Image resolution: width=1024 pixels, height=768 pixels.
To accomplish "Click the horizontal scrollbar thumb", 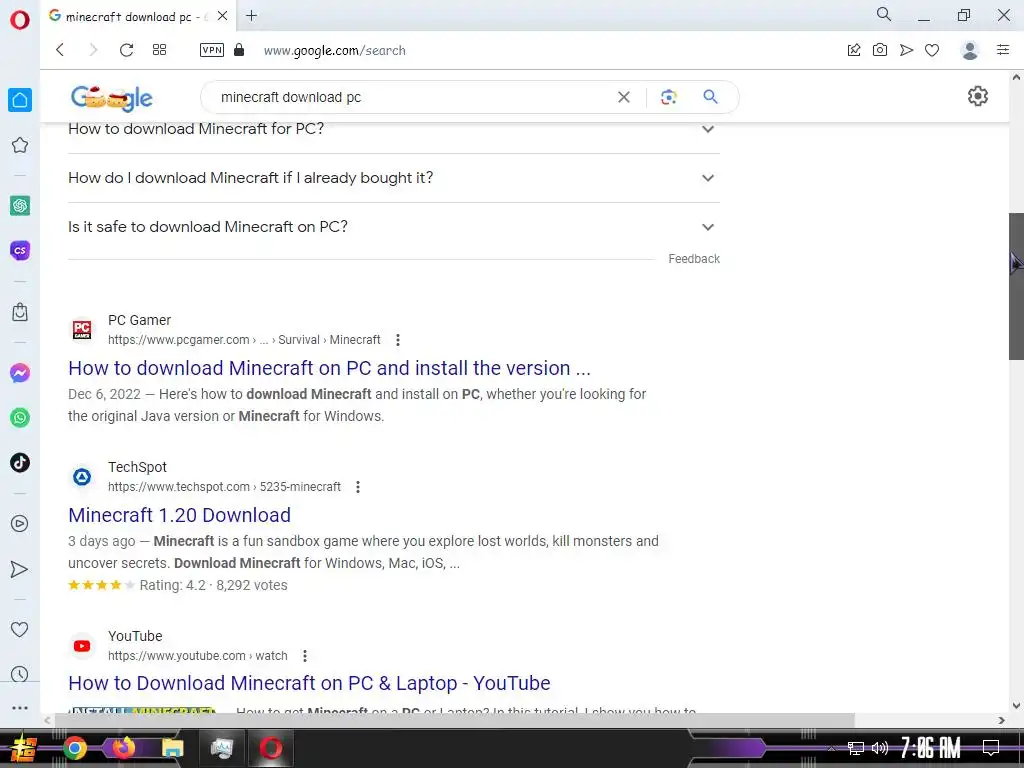I will click(x=454, y=720).
